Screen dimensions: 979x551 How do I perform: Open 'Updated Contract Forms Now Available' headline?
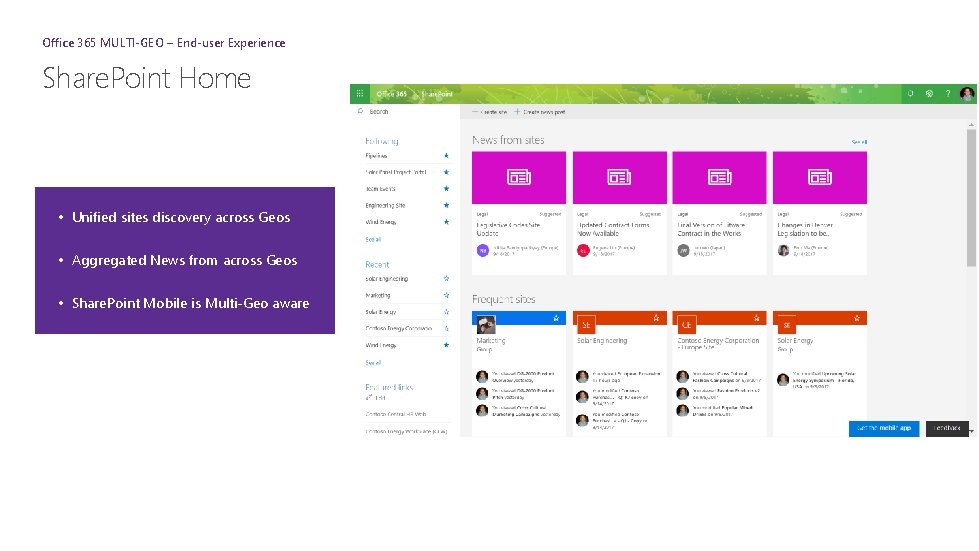[613, 229]
